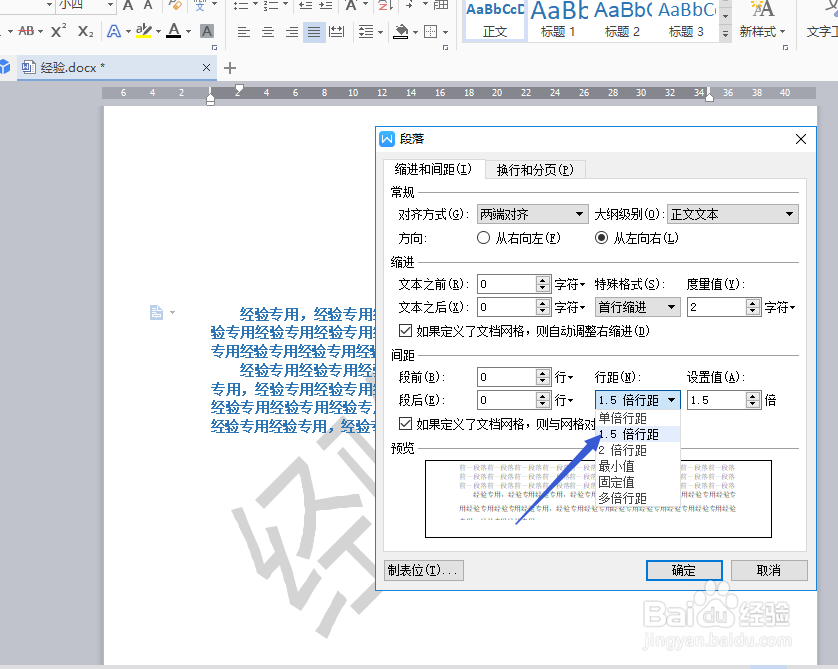Click the 段前 spacing input field
Viewport: 838px width, 669px height.
coord(507,377)
